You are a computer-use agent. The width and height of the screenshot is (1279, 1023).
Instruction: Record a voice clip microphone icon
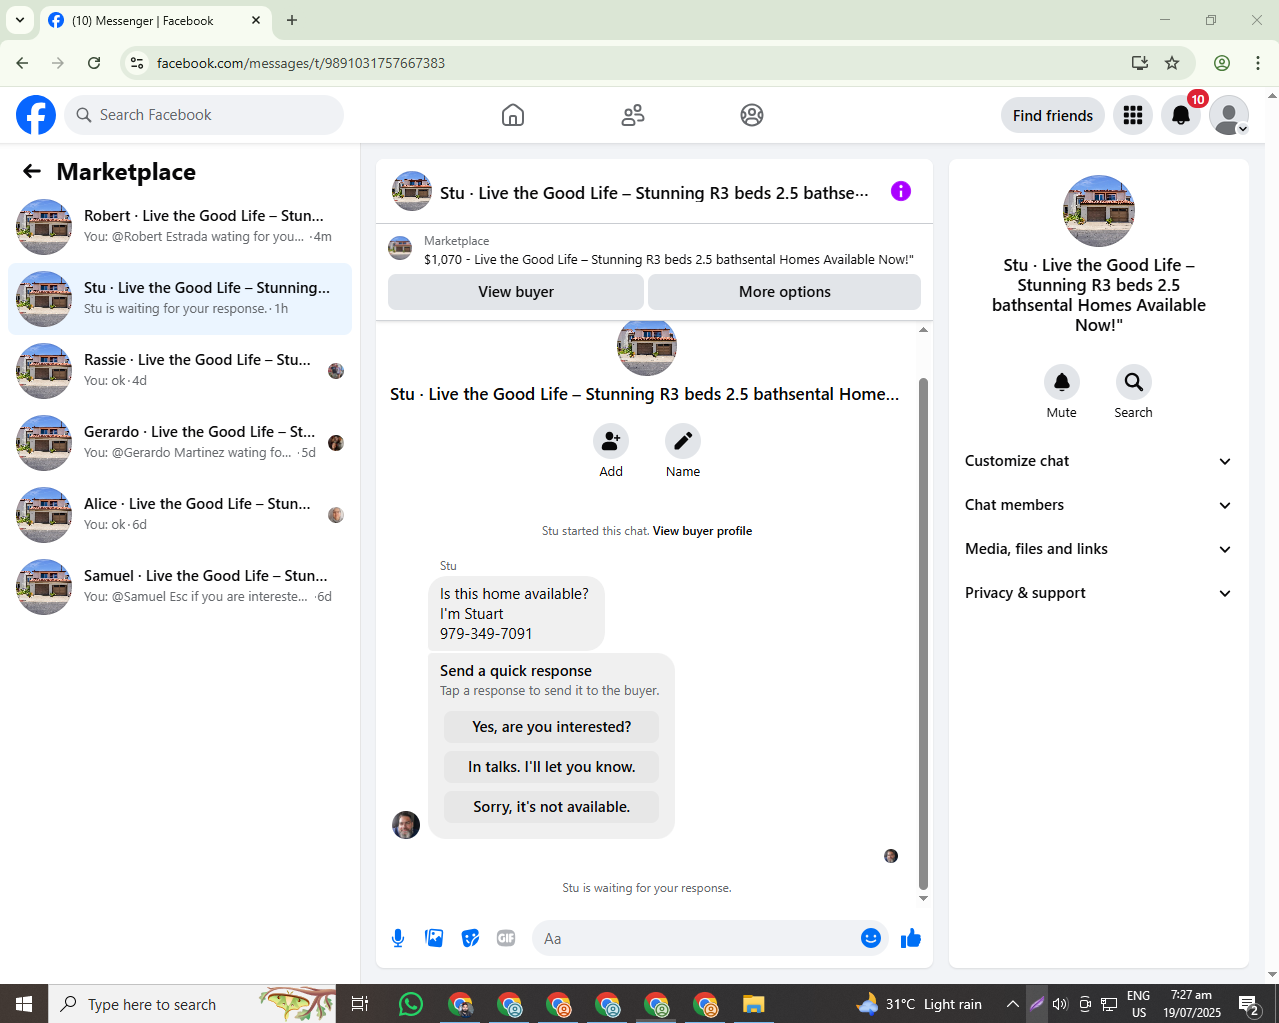[x=398, y=938]
